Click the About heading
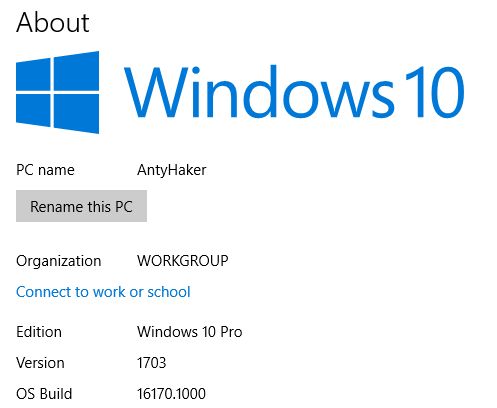 53,23
